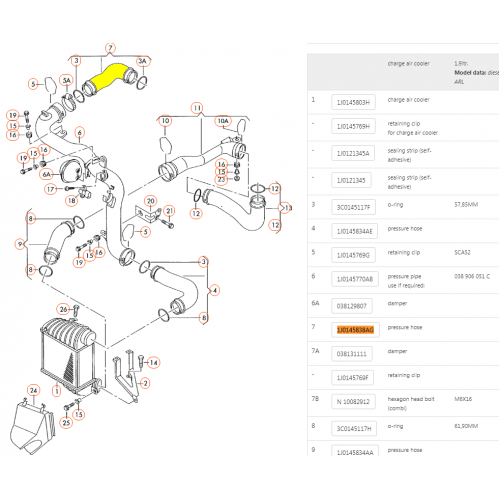
Task: Click callout 17 in the diagram
Action: (x=50, y=189)
